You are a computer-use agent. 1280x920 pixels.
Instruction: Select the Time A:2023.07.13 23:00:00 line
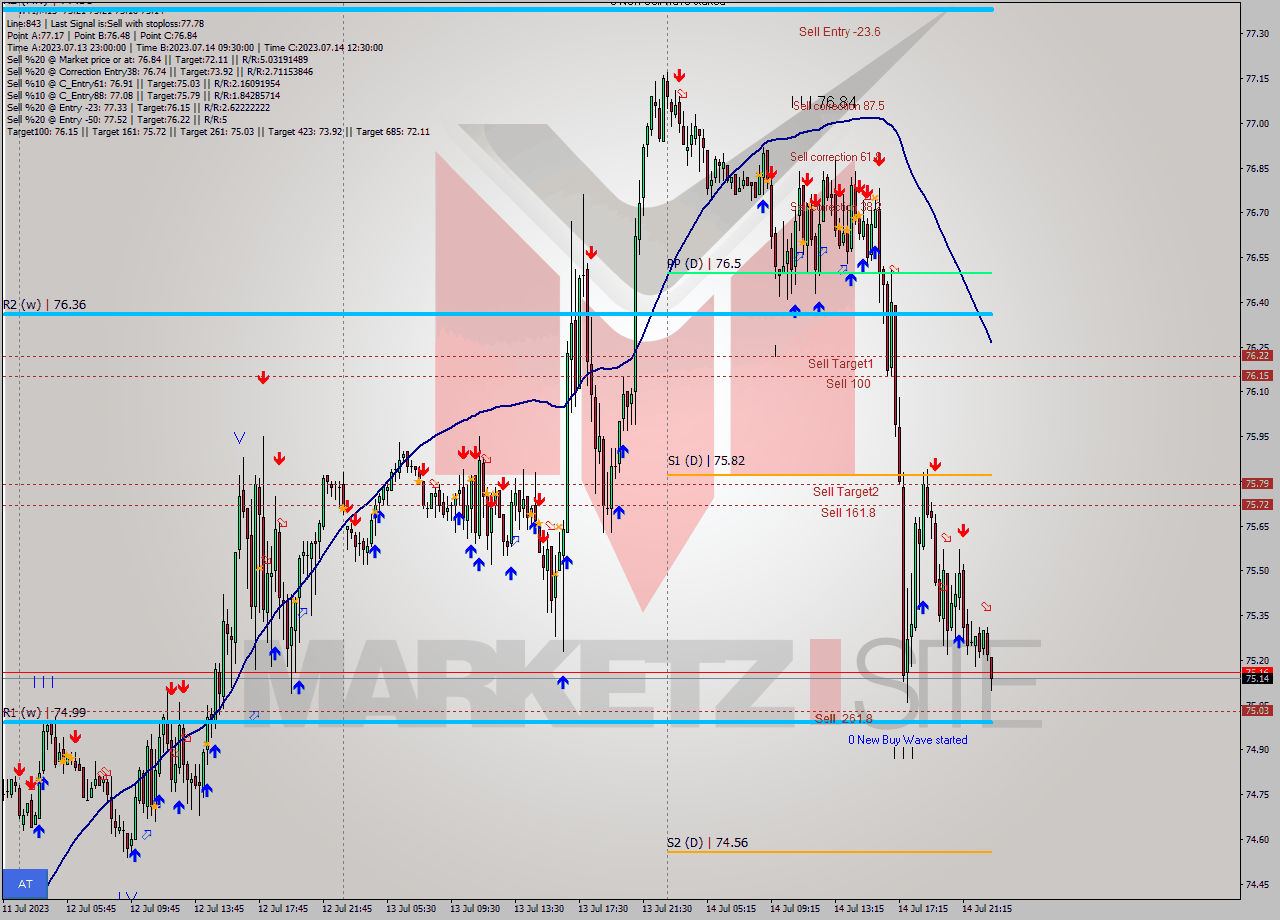[194, 47]
